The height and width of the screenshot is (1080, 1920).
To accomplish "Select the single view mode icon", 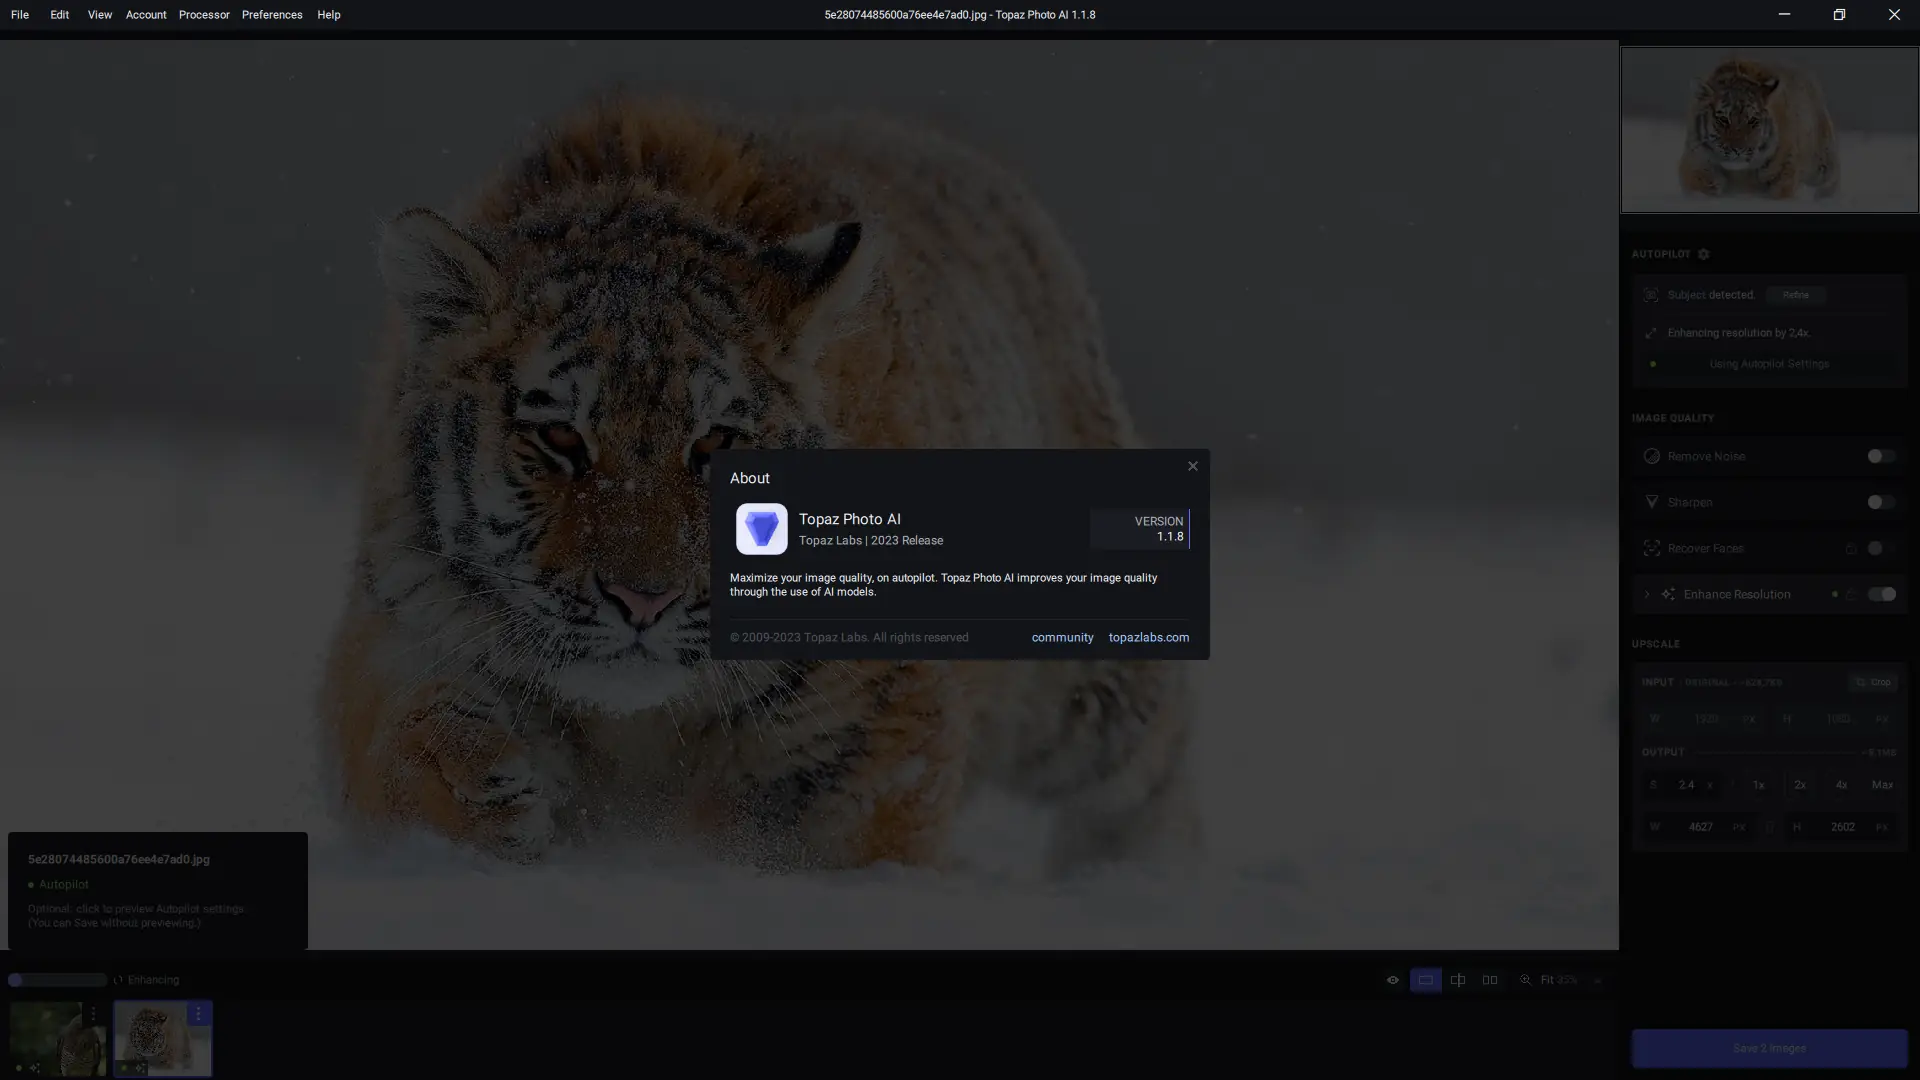I will click(x=1426, y=980).
